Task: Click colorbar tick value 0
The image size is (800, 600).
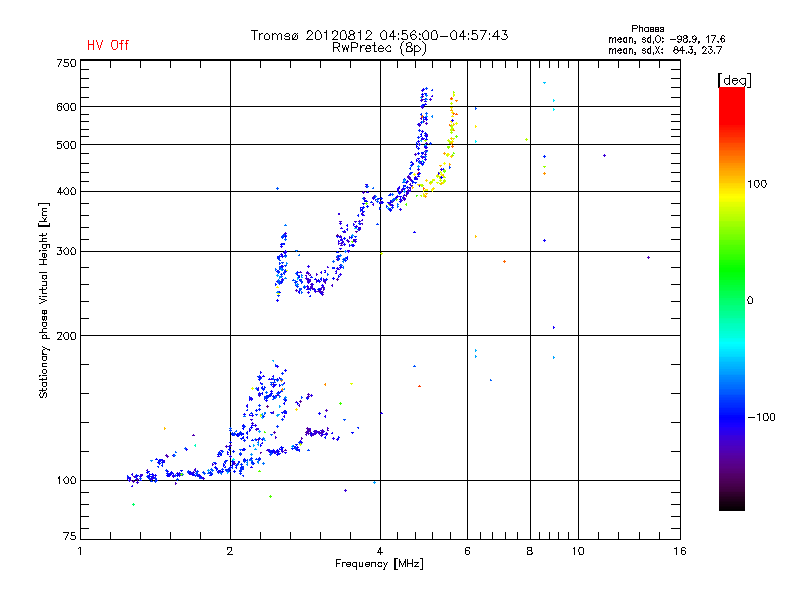Action: (750, 301)
